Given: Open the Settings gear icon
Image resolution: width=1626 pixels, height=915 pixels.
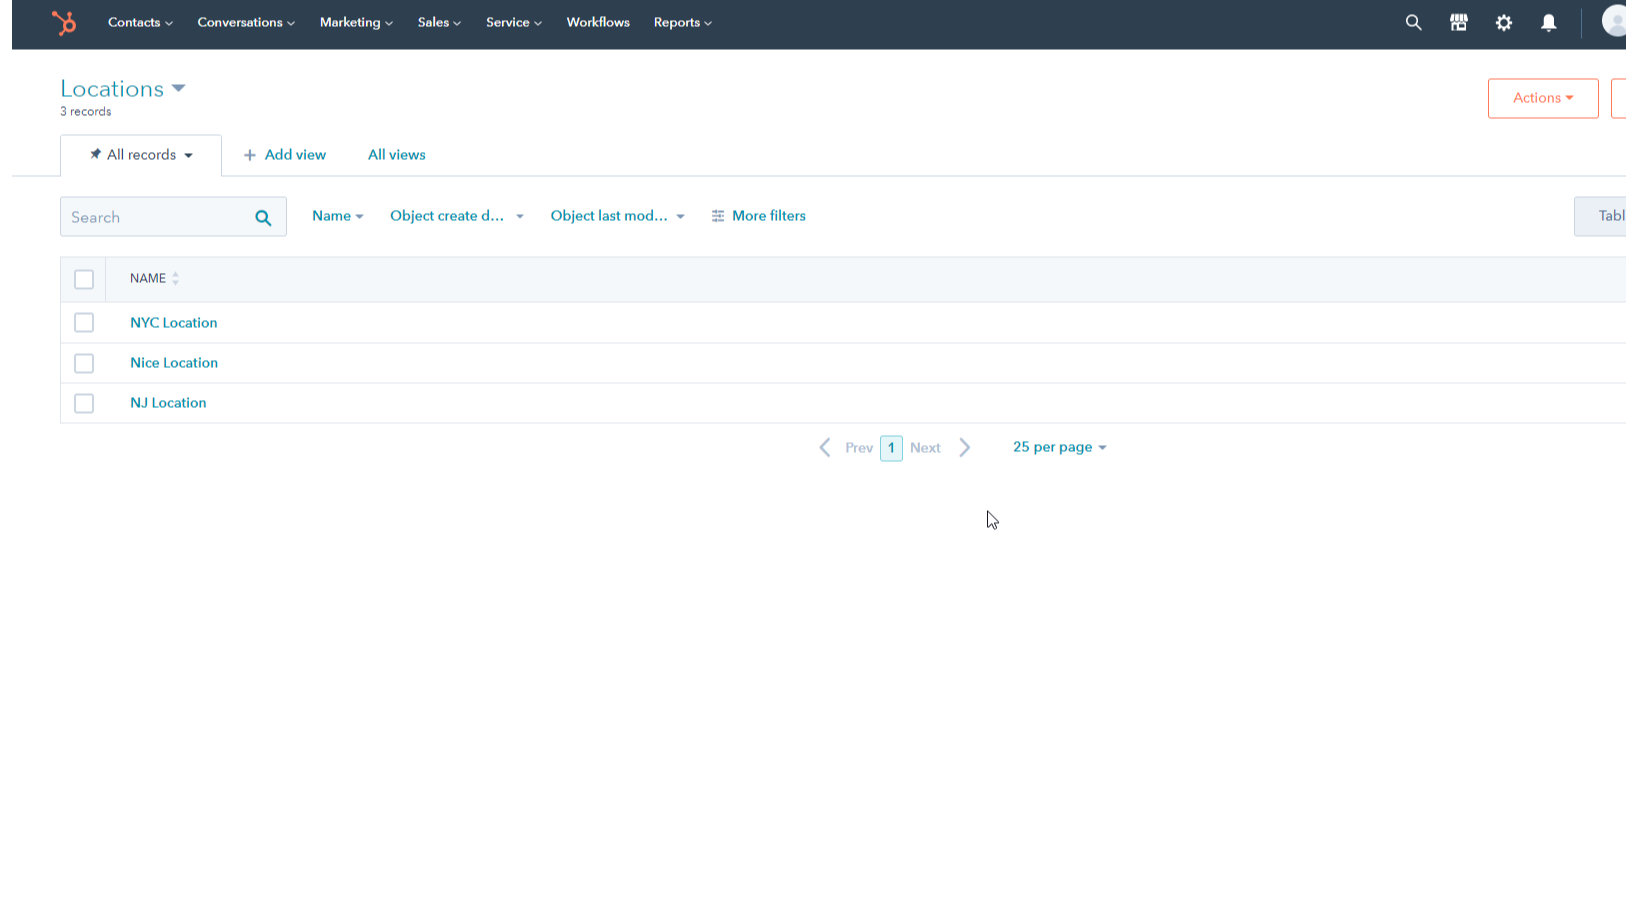Looking at the screenshot, I should tap(1503, 22).
